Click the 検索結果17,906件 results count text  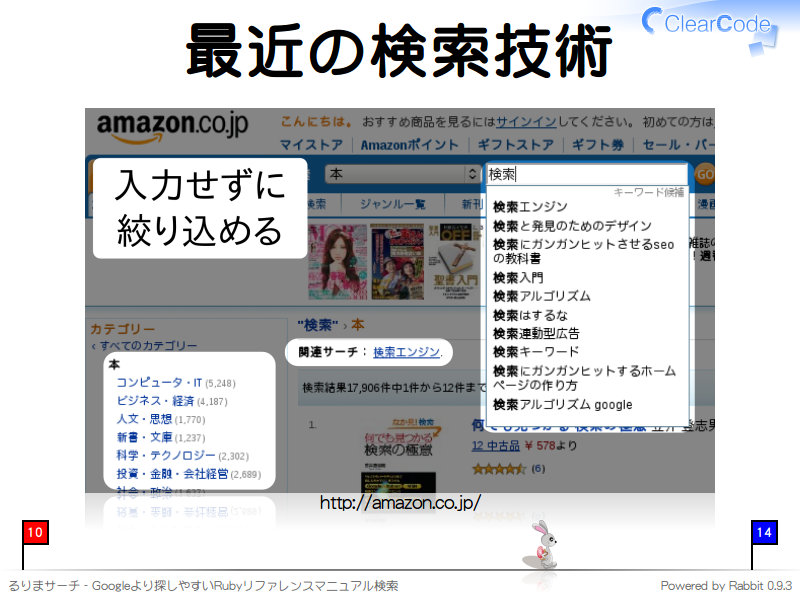tap(394, 388)
